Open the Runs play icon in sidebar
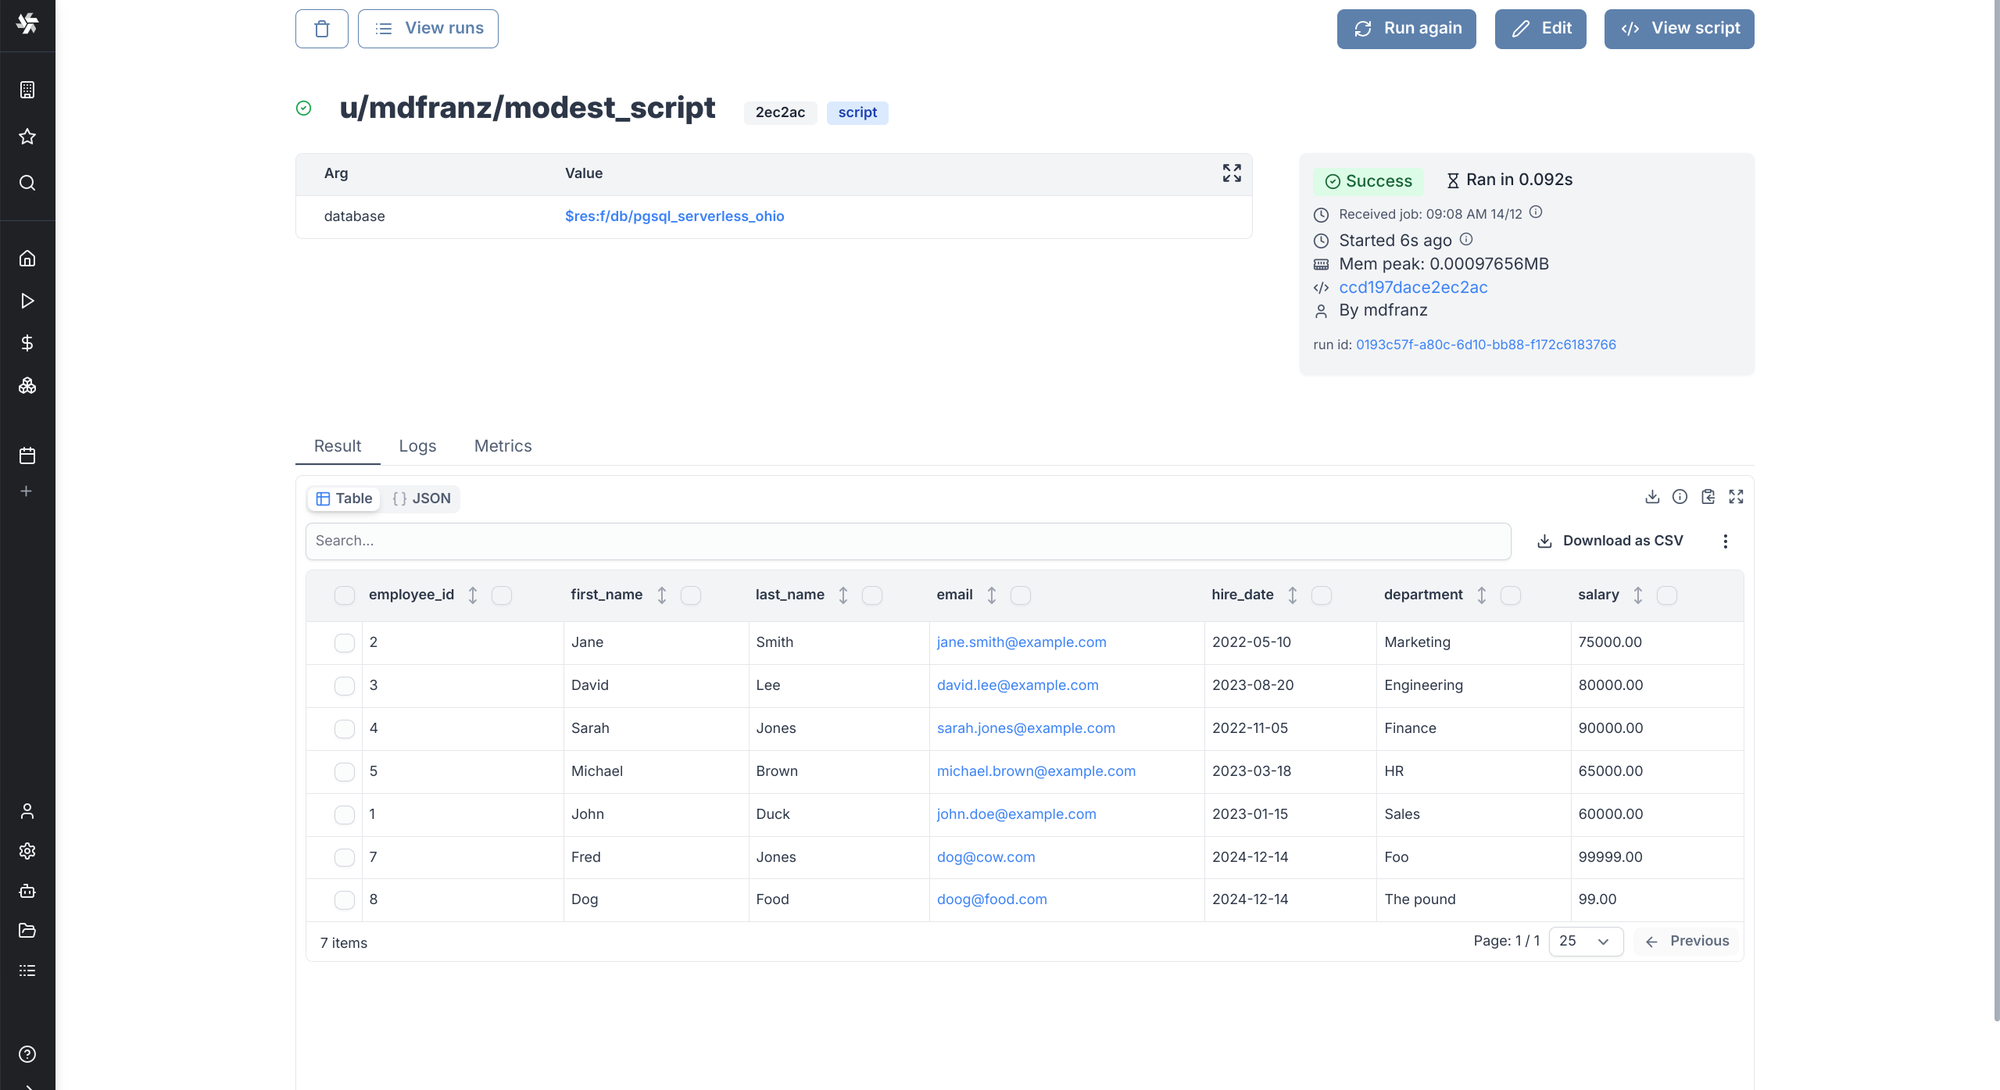Screen dimensions: 2000x1090 click(27, 301)
